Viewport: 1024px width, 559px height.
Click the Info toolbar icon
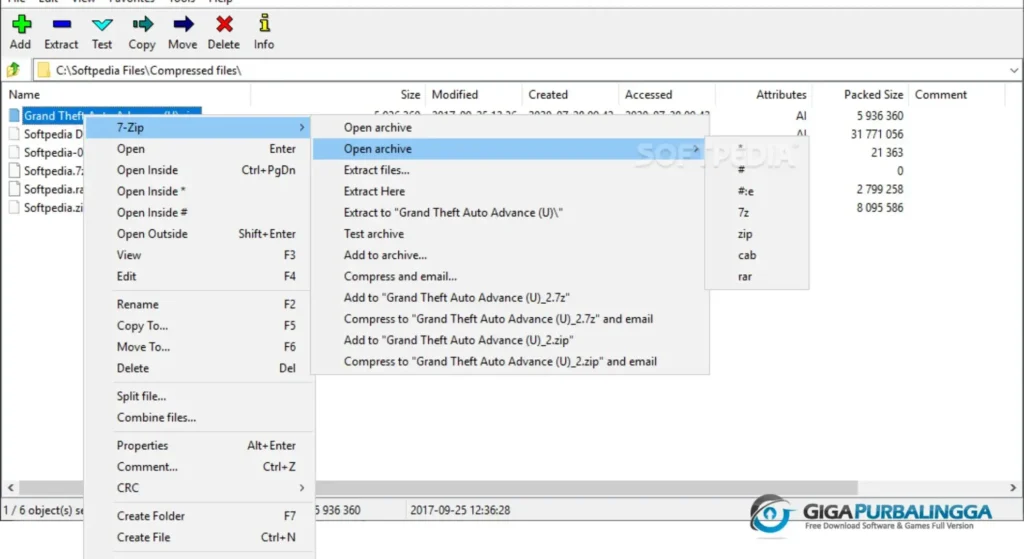[264, 24]
